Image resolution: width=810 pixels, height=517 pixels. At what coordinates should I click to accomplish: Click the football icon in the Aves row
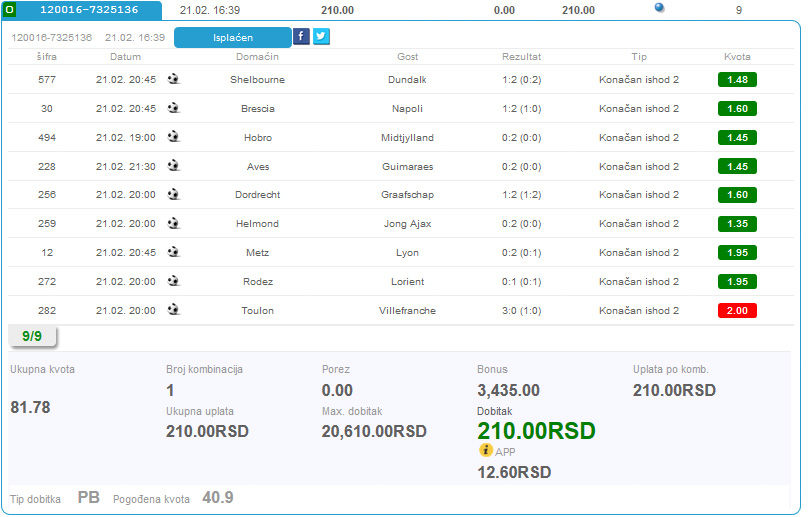pyautogui.click(x=174, y=166)
